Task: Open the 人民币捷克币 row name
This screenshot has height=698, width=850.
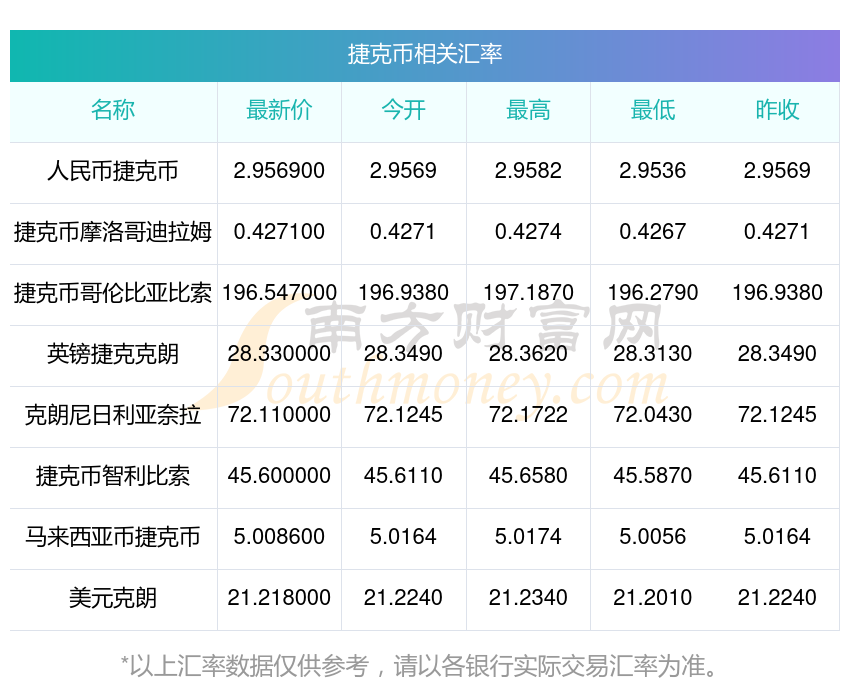Action: coord(113,171)
